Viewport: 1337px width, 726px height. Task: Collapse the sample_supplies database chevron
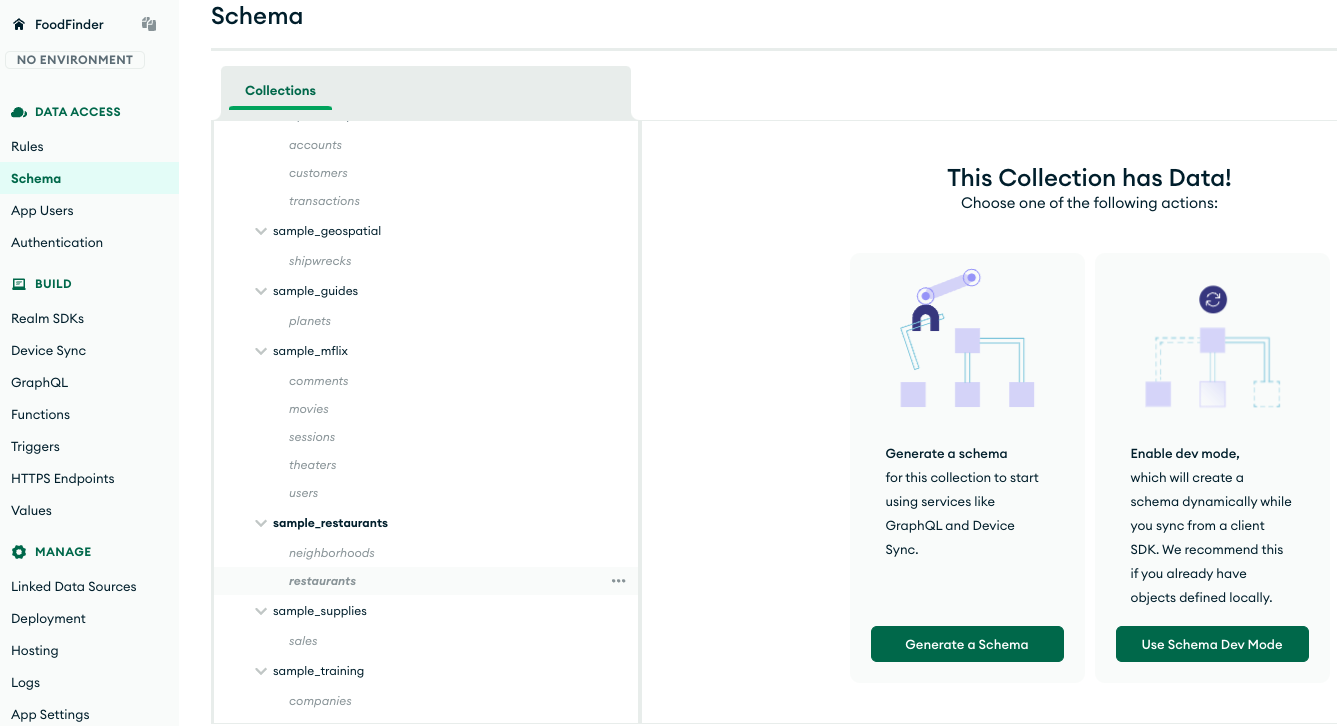261,611
